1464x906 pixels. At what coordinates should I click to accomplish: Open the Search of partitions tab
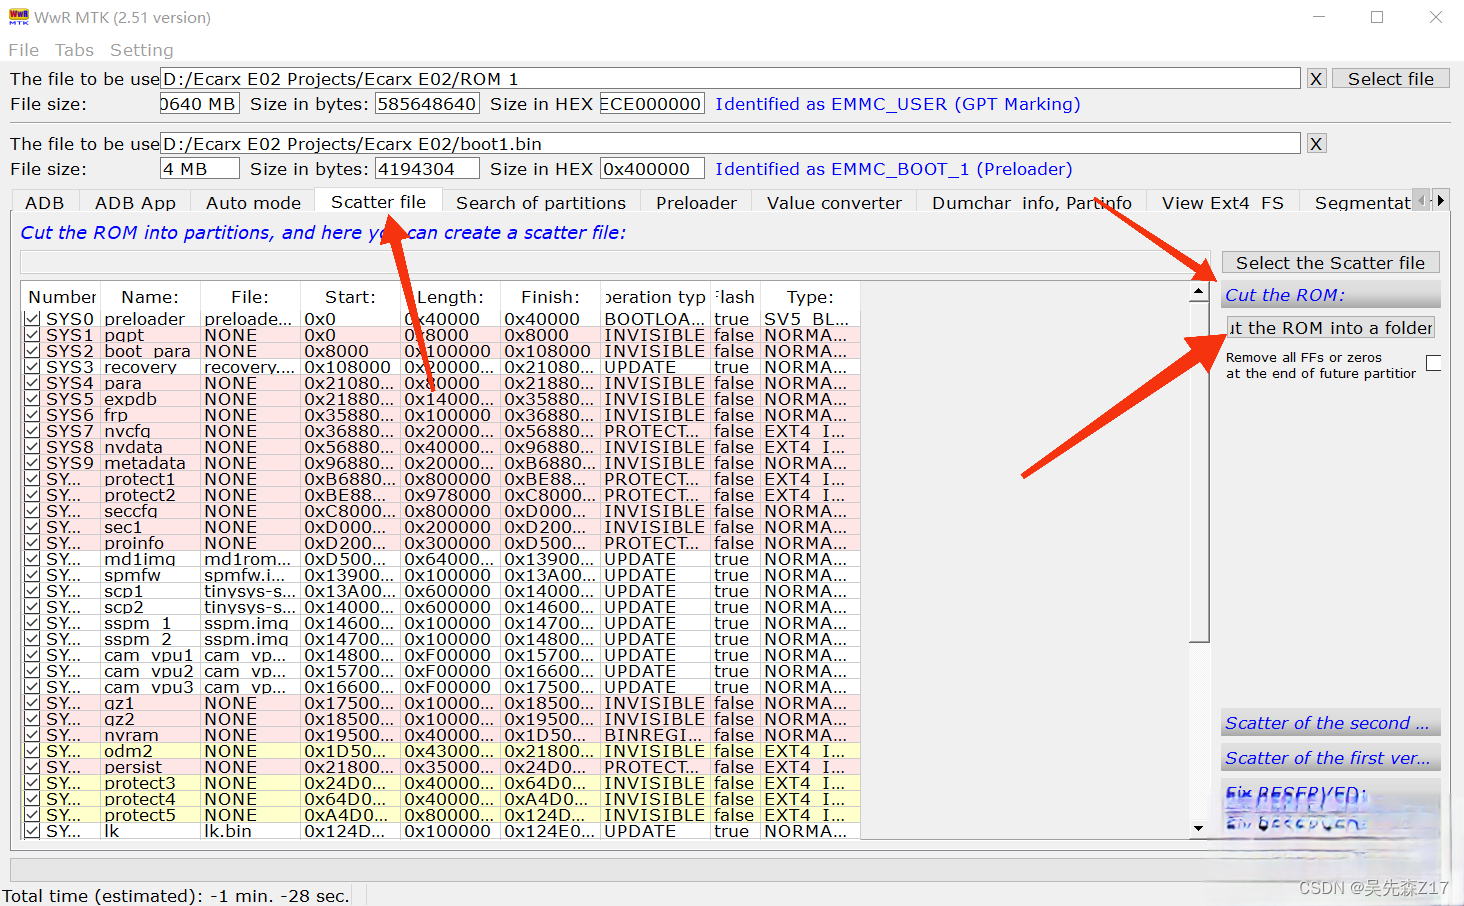pyautogui.click(x=541, y=203)
